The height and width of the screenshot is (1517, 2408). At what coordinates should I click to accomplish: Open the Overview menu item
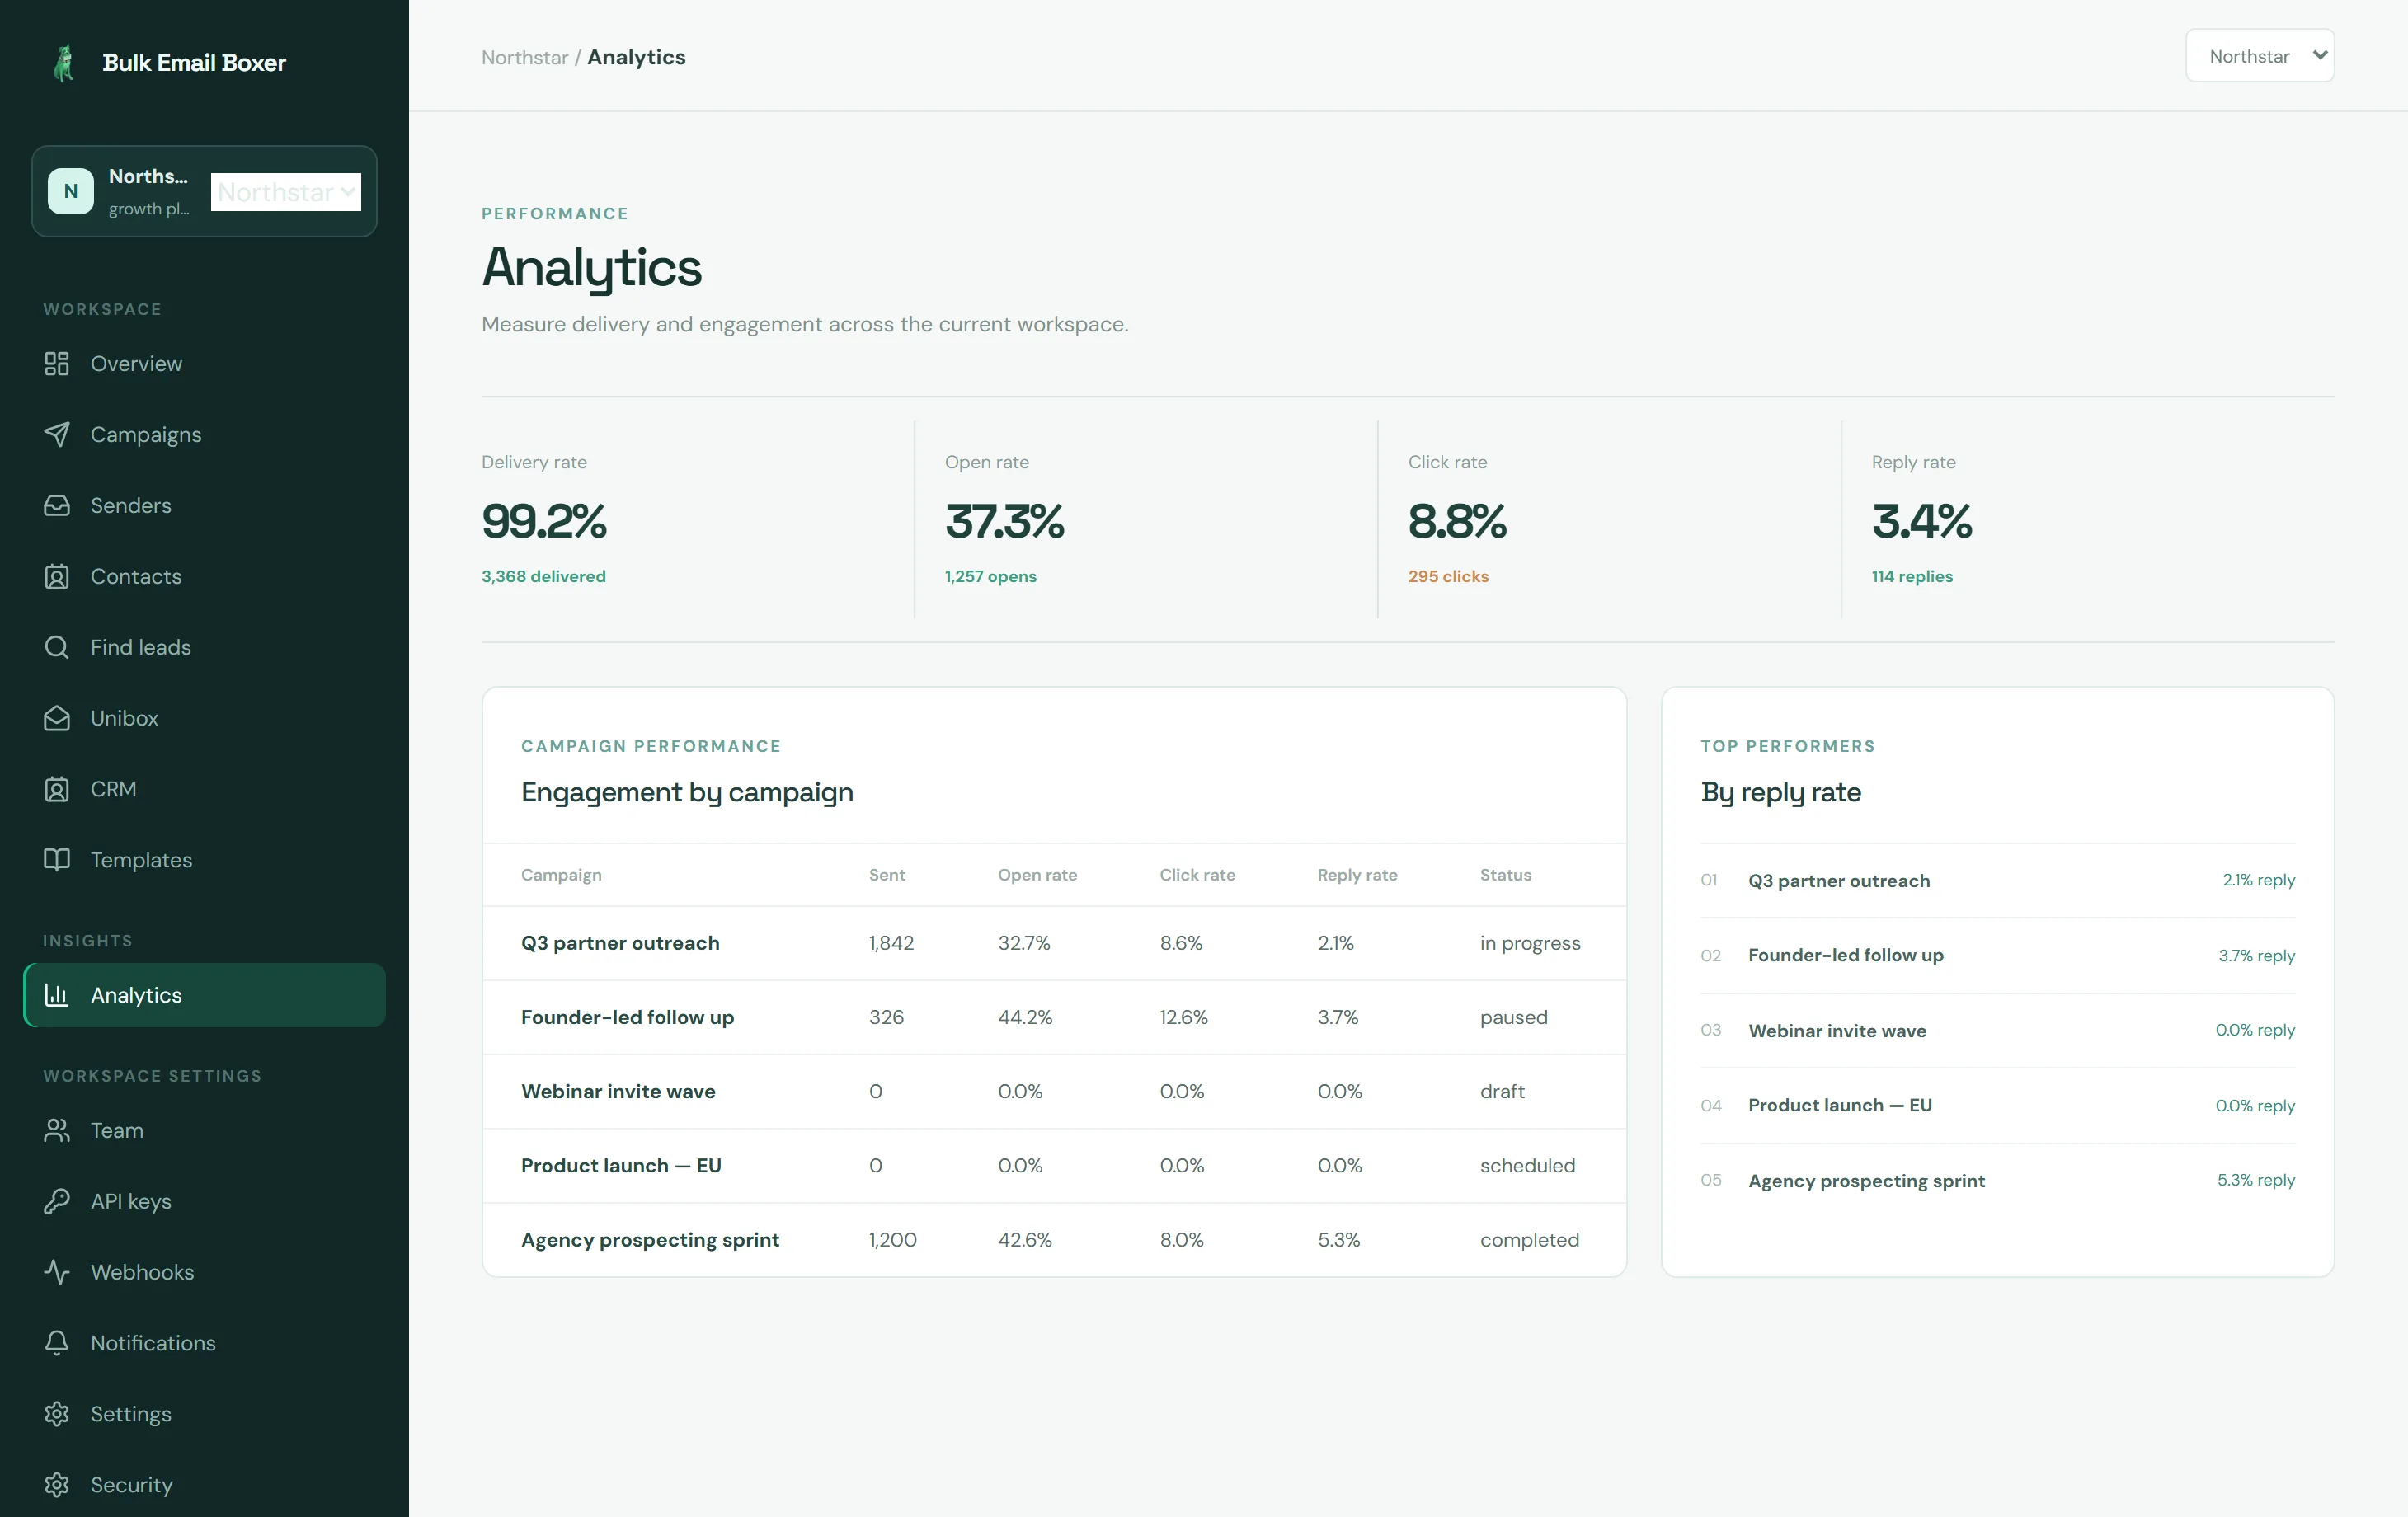click(204, 364)
